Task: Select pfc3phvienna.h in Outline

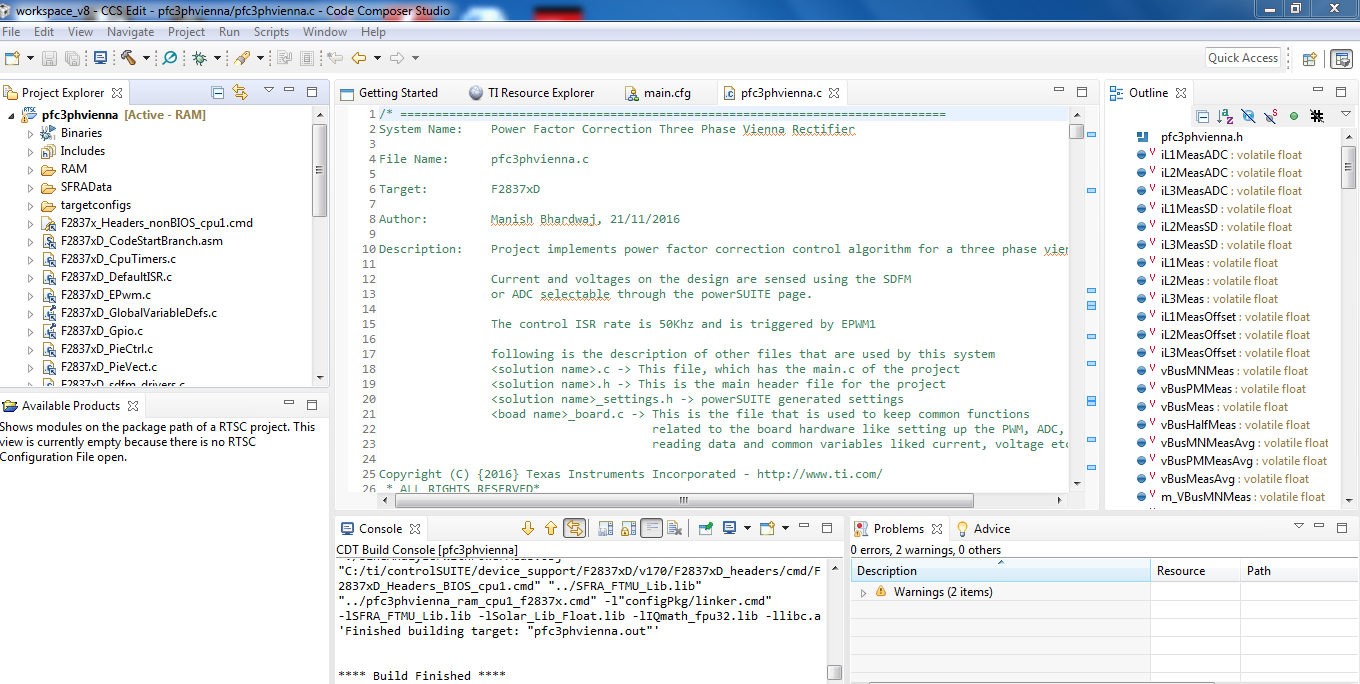Action: pos(1189,137)
